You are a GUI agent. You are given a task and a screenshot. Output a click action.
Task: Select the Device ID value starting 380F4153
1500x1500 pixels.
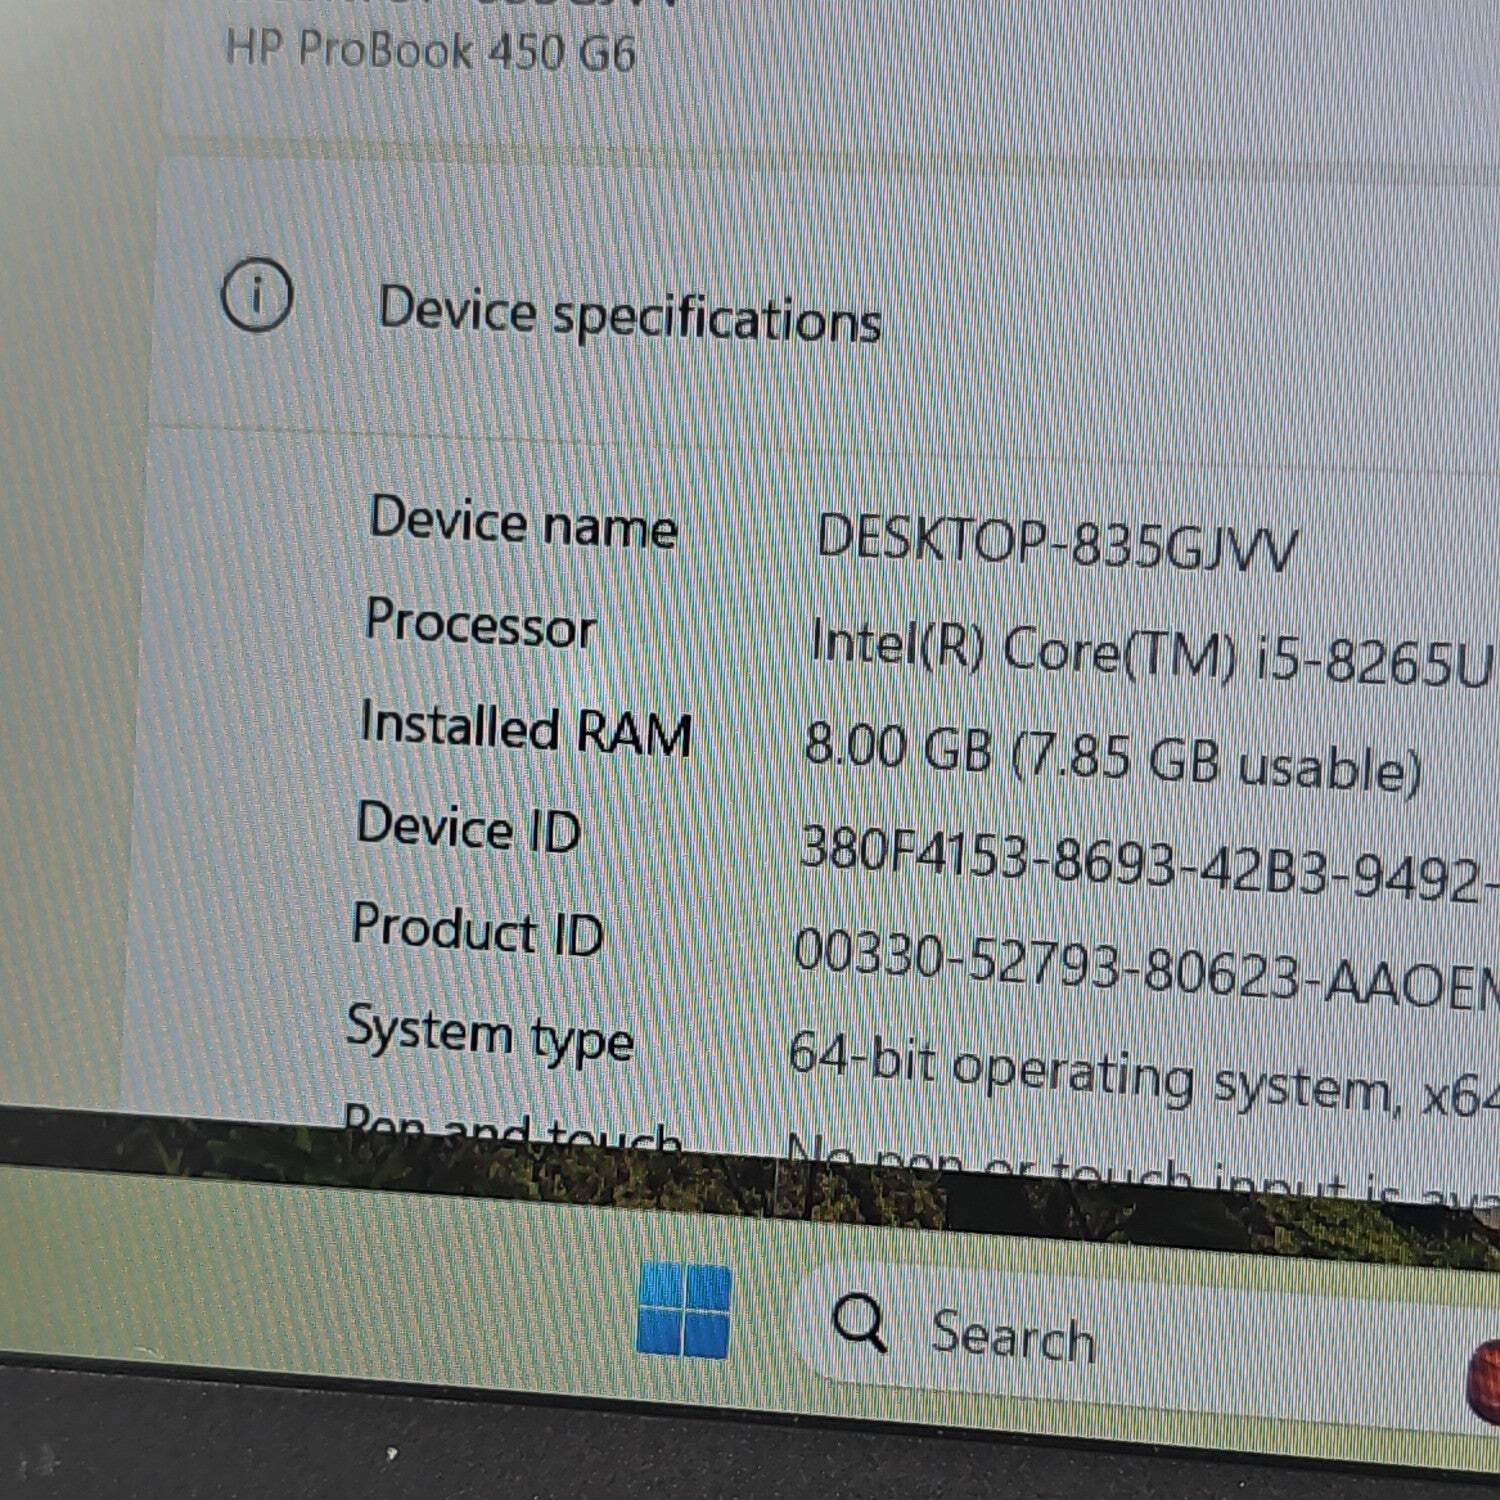tap(1149, 865)
